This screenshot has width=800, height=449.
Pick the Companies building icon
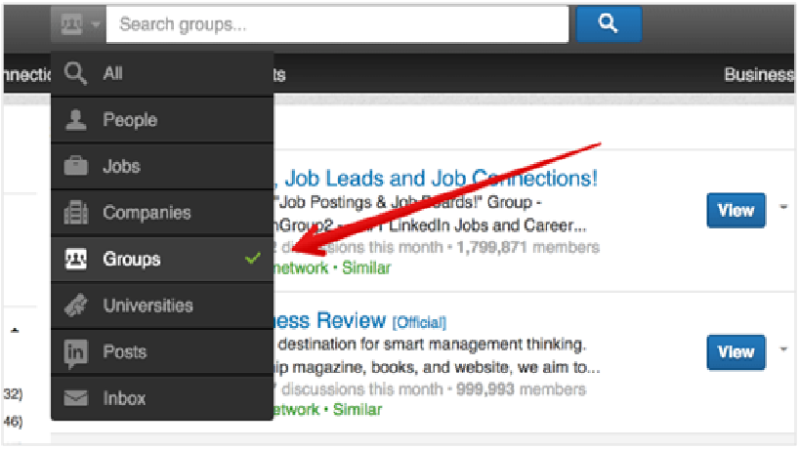tap(76, 212)
